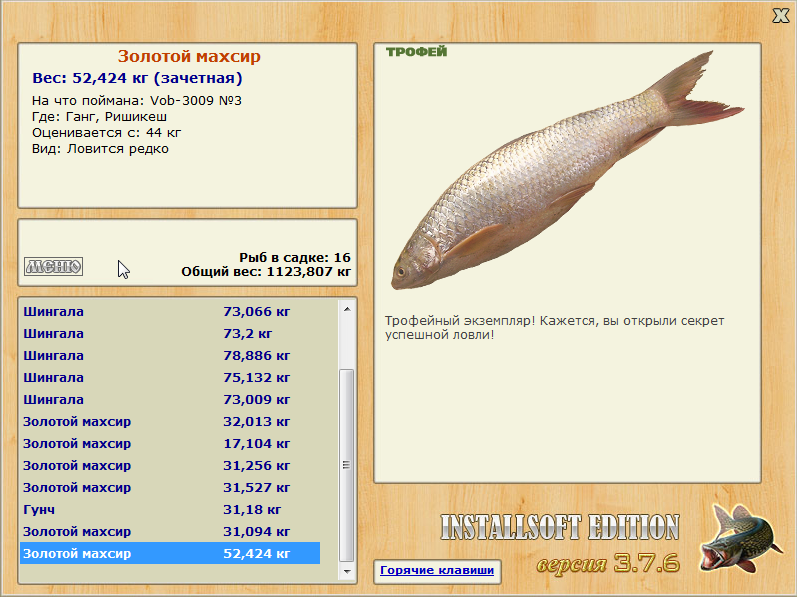Click the Оценивается с: 44 кг line
This screenshot has height=597, width=797.
click(106, 133)
